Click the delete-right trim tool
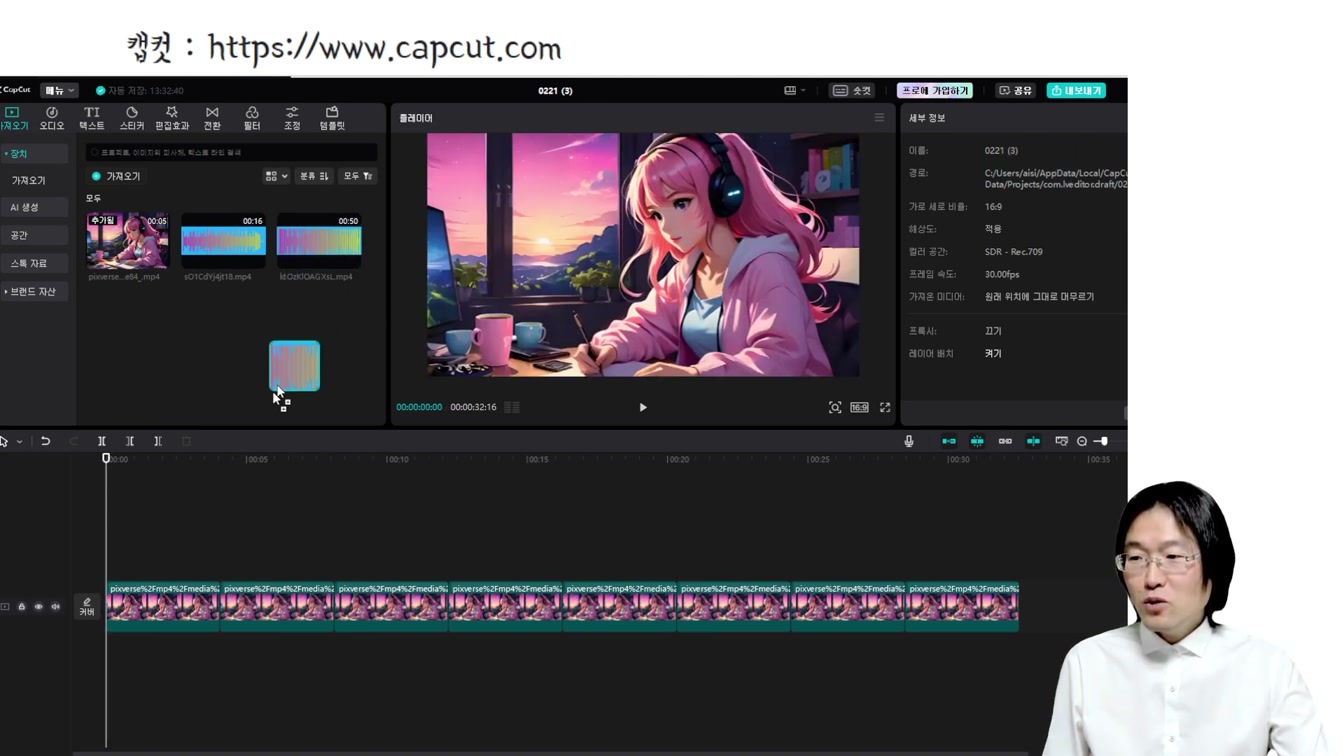 [158, 441]
